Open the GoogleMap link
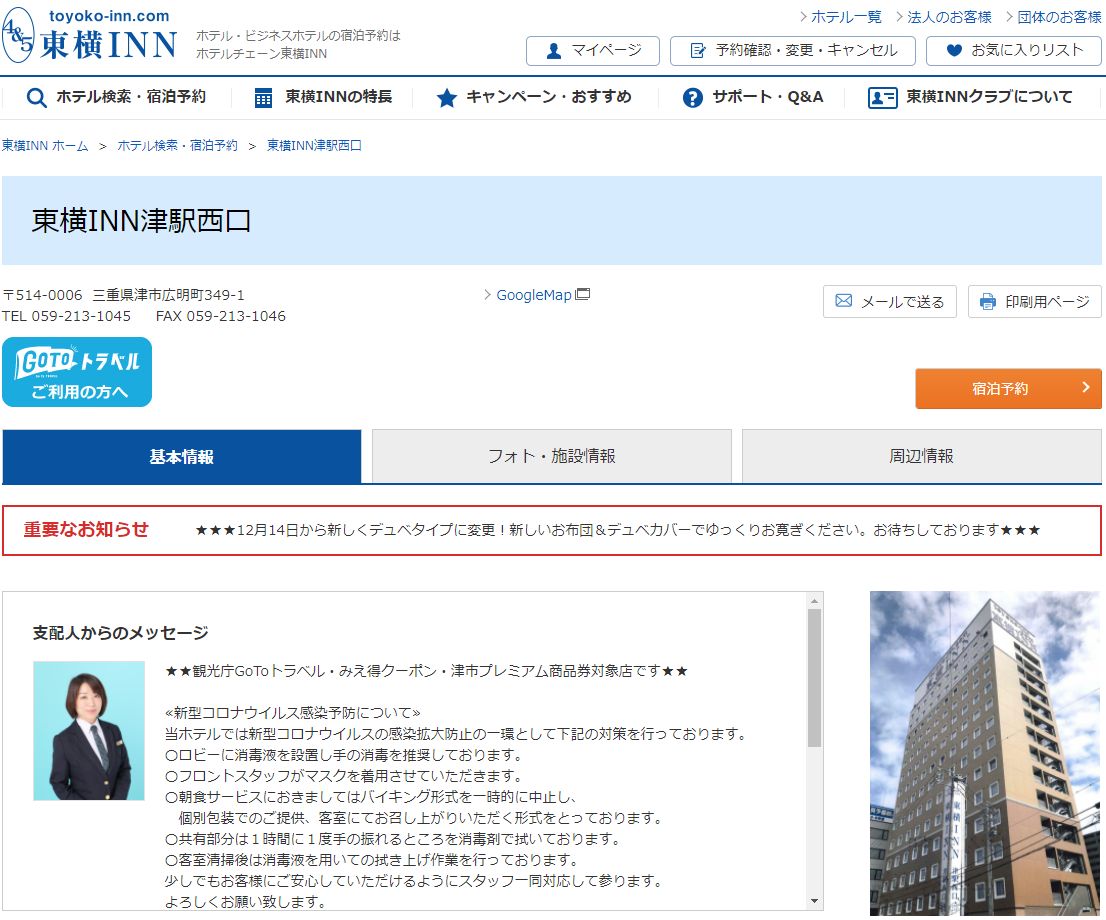The height and width of the screenshot is (920, 1106). pos(533,295)
